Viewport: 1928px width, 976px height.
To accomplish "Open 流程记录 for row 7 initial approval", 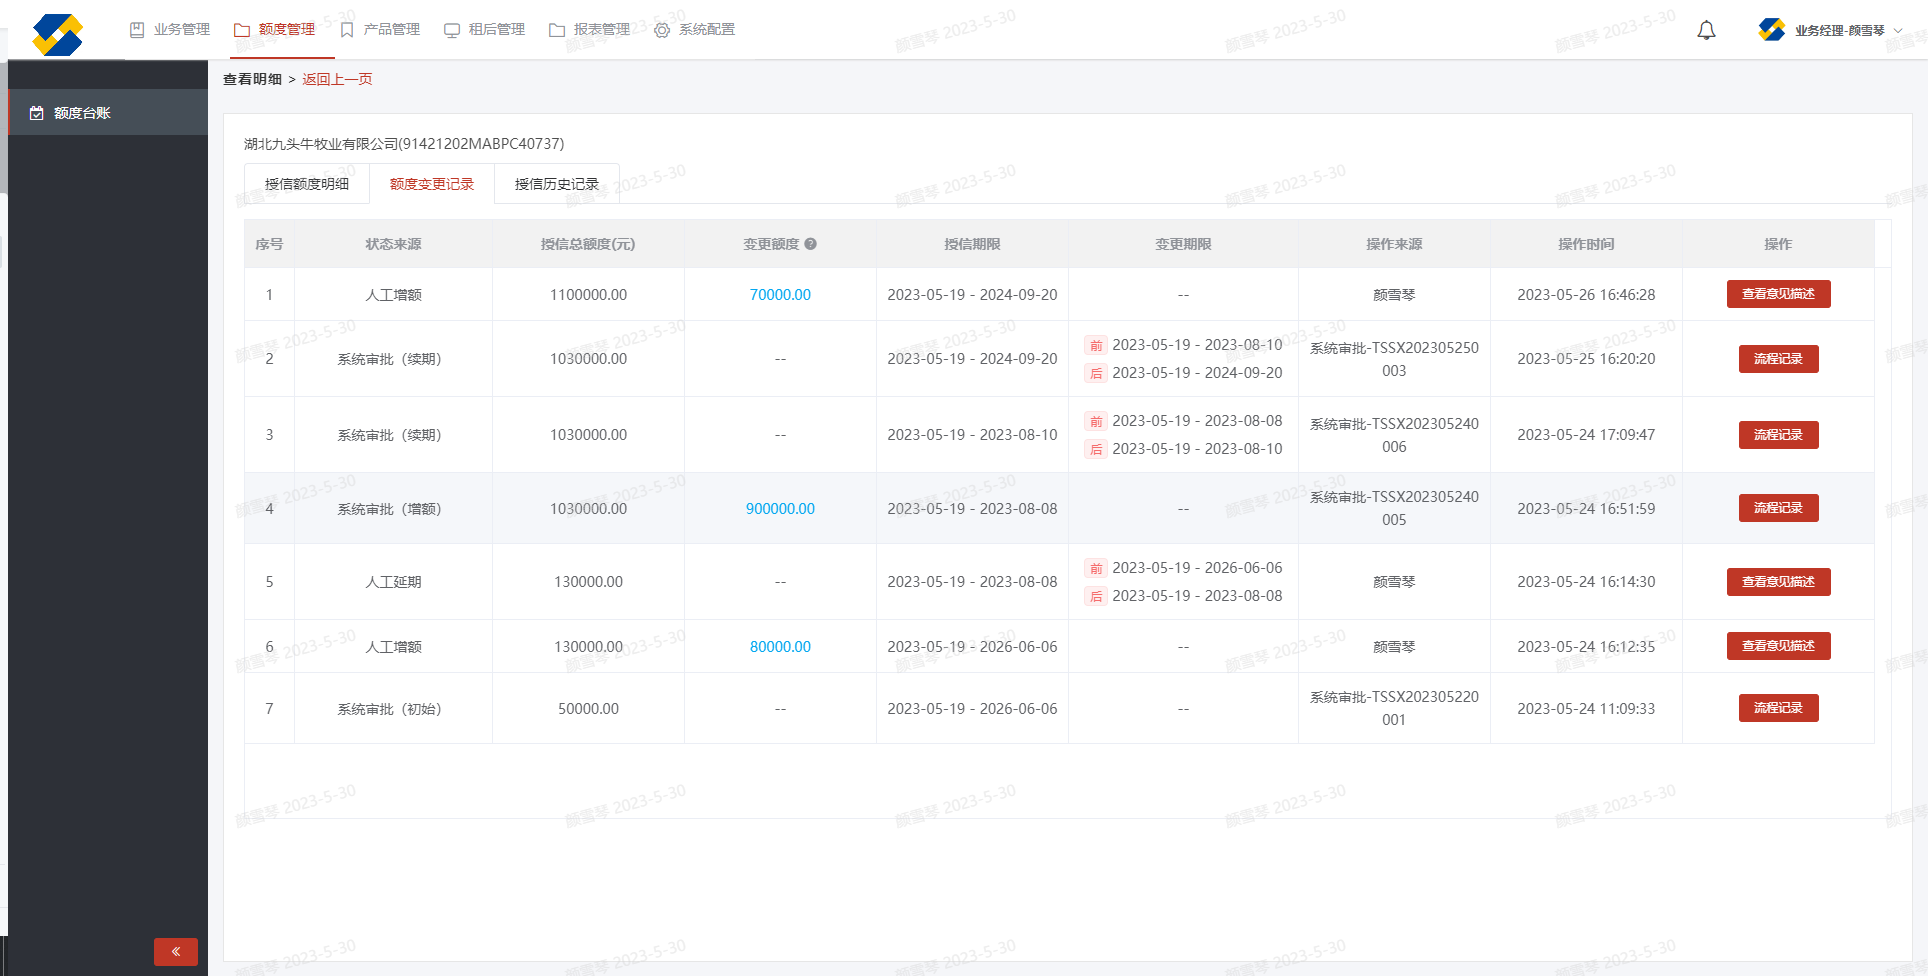I will 1778,708.
